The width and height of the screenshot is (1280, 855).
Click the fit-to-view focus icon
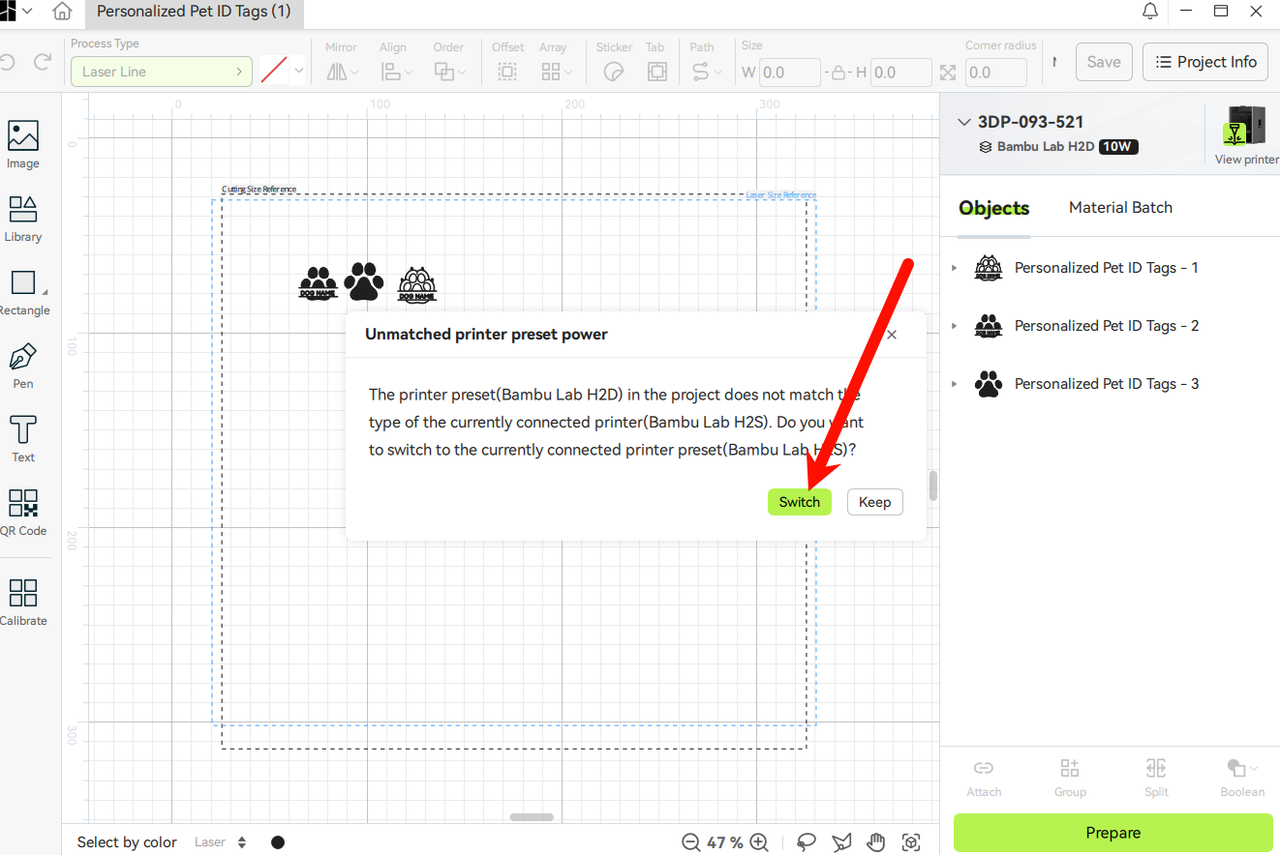pos(911,842)
